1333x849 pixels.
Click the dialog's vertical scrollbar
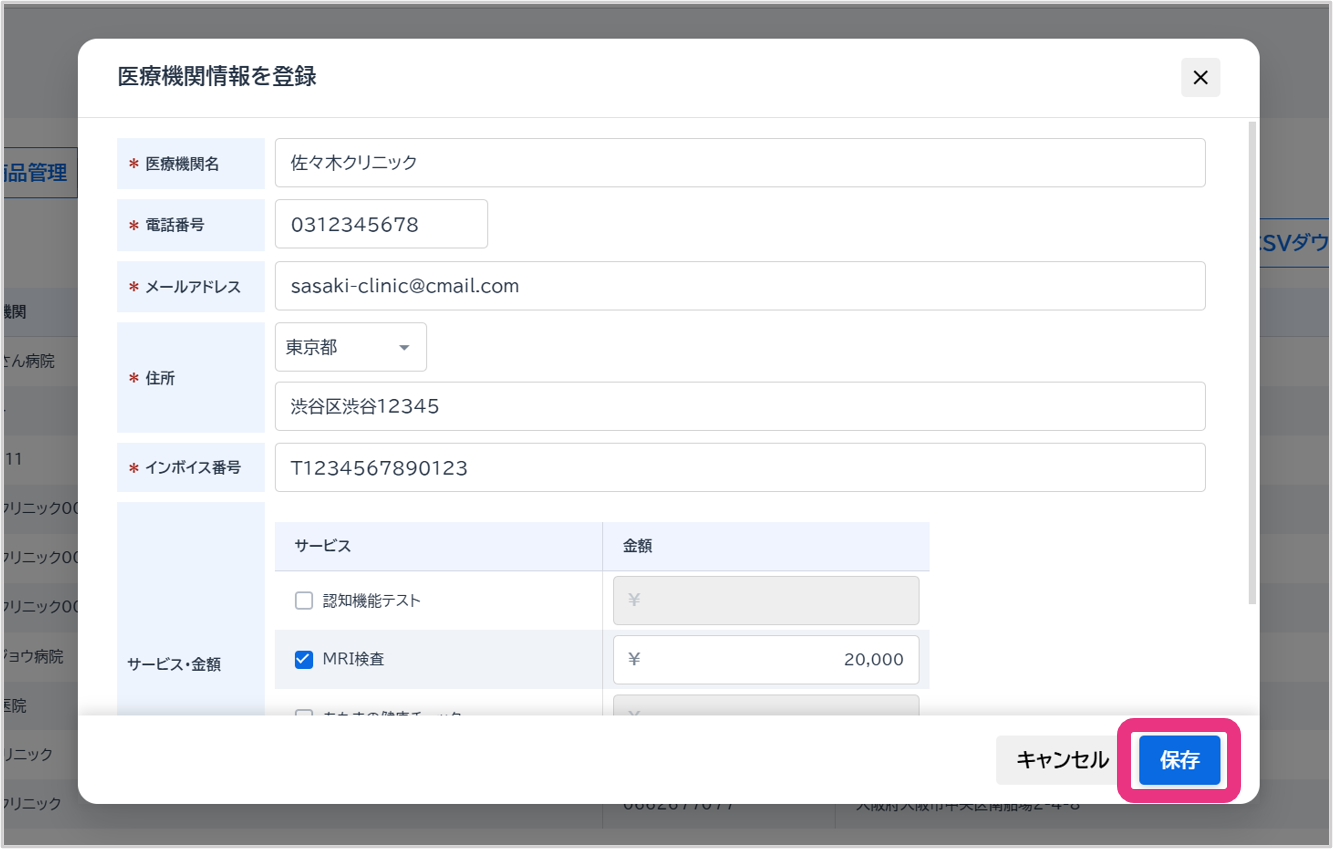pyautogui.click(x=1251, y=360)
